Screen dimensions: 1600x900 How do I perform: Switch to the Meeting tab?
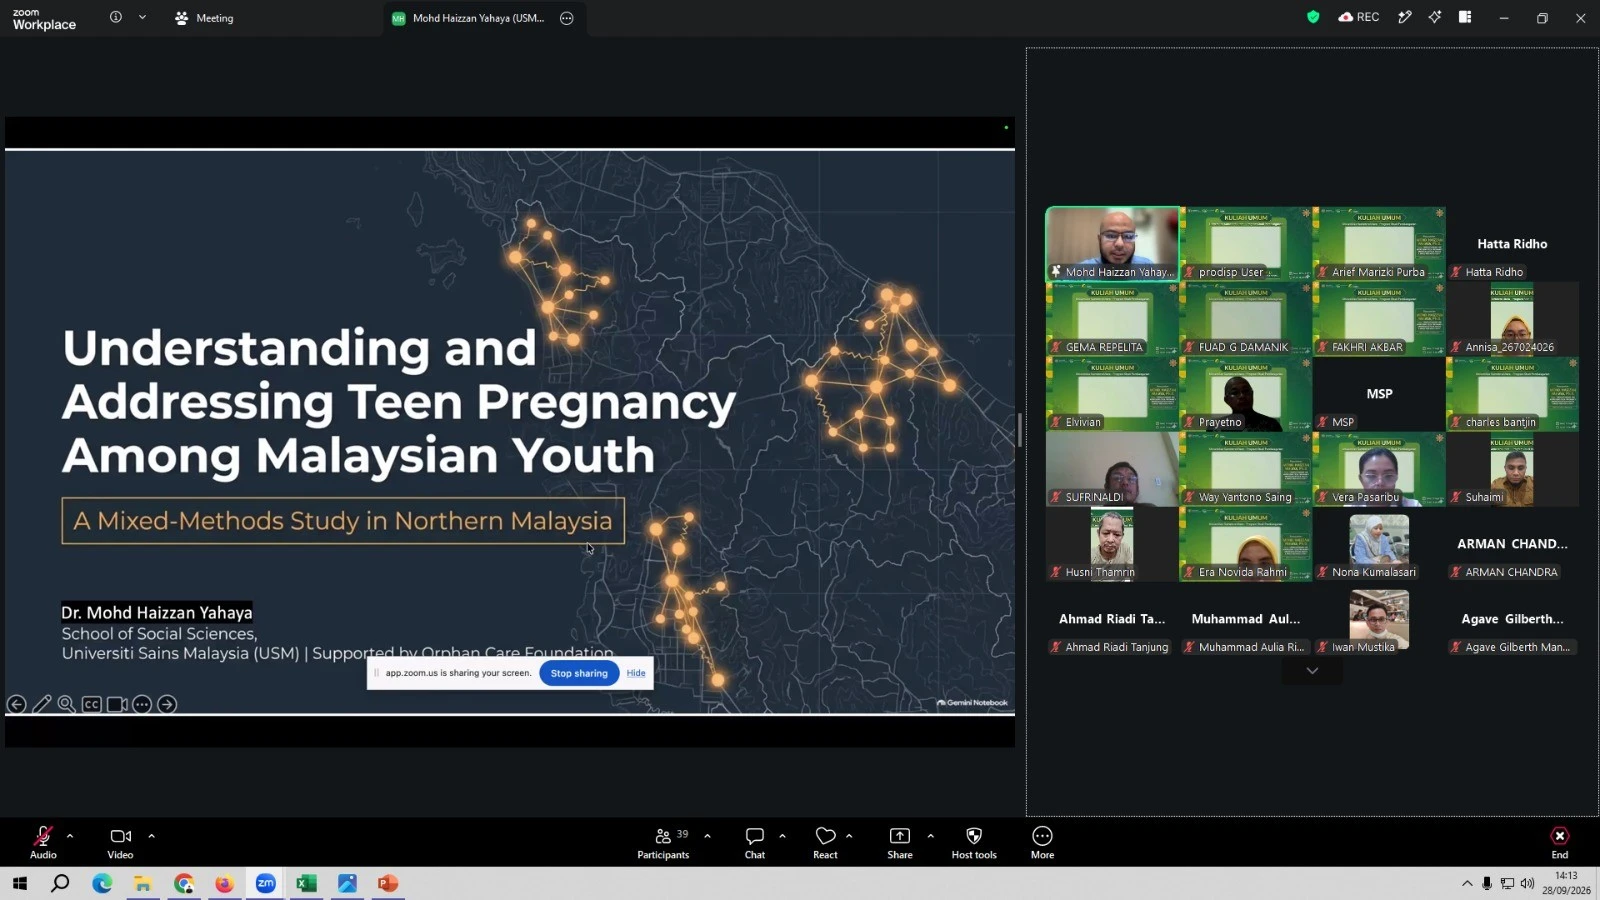pyautogui.click(x=204, y=18)
